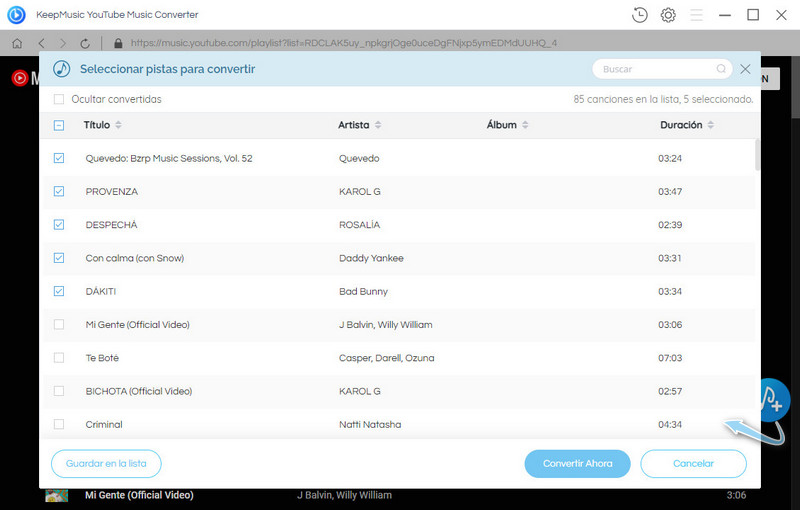This screenshot has width=800, height=510.
Task: Select the Daddy Yankee artist cell
Action: [x=371, y=258]
